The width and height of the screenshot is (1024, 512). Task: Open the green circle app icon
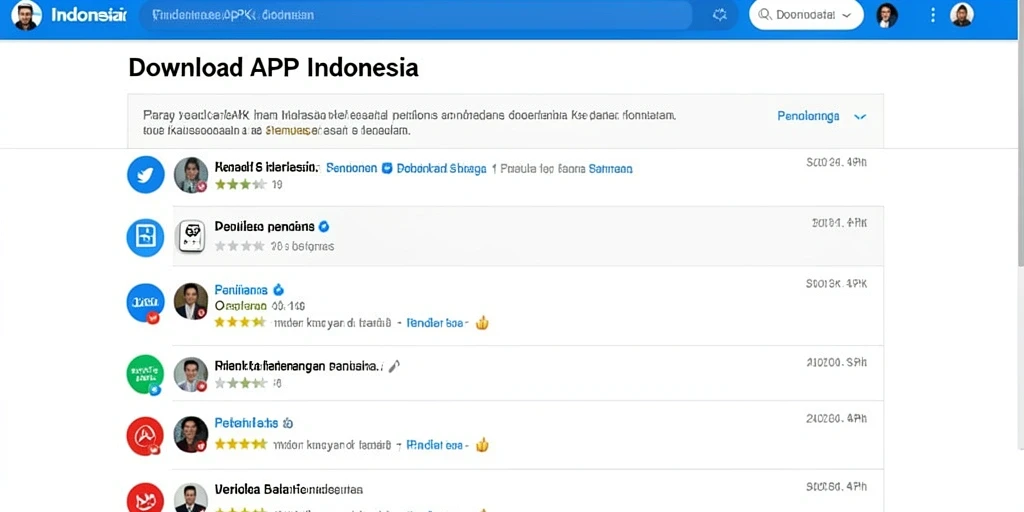point(145,374)
